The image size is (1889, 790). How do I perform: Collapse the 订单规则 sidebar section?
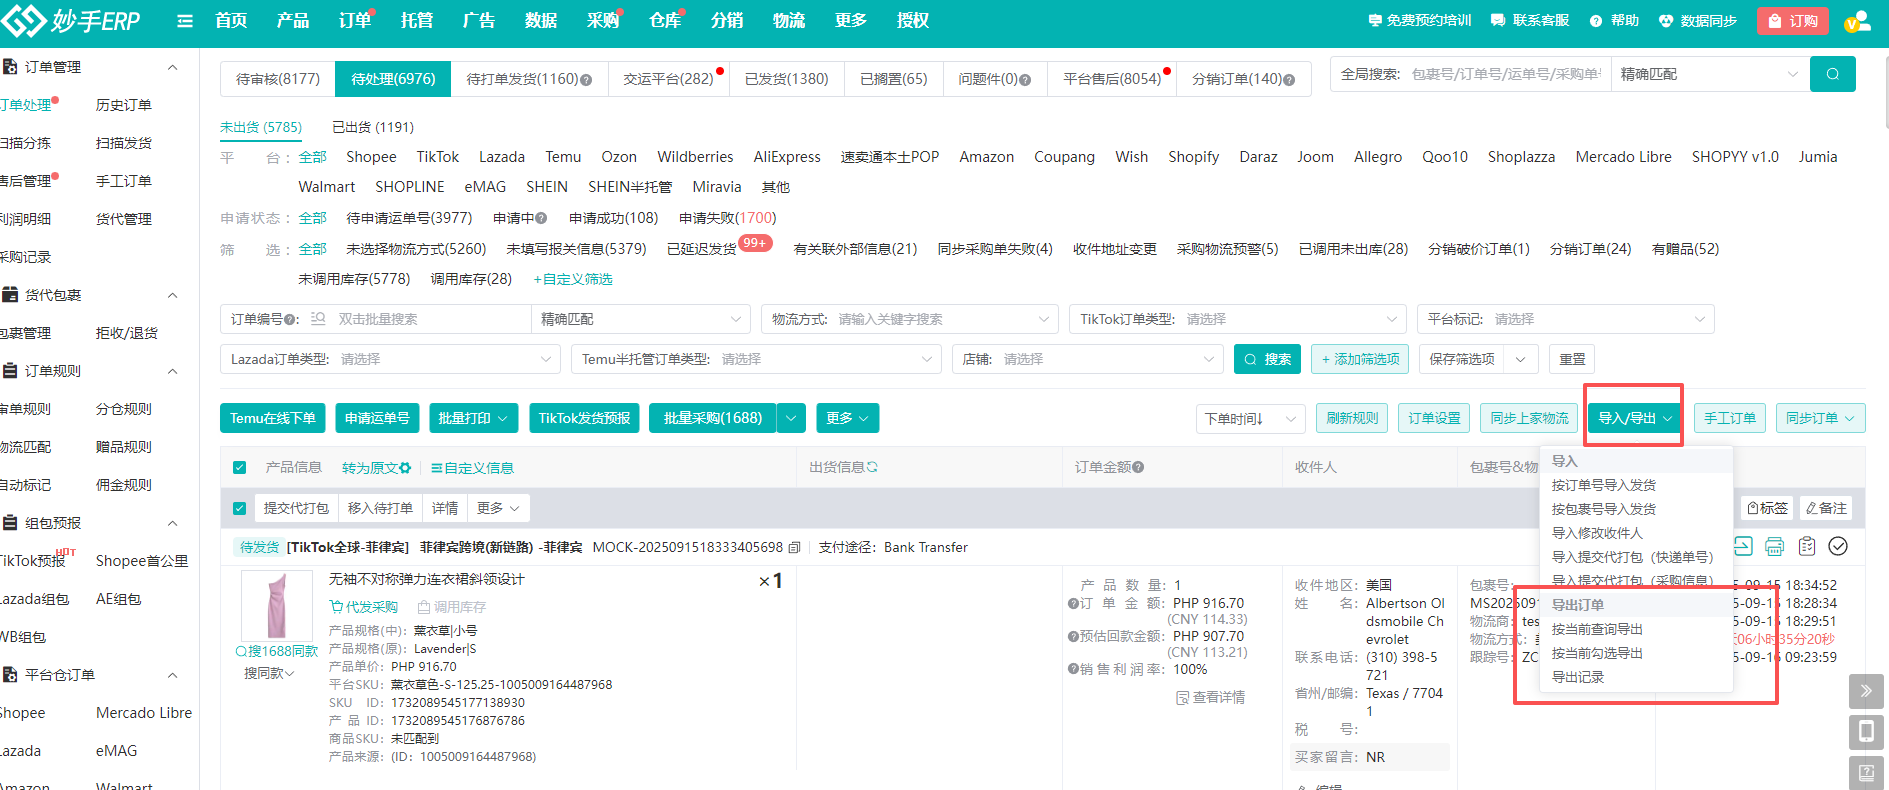pyautogui.click(x=172, y=371)
